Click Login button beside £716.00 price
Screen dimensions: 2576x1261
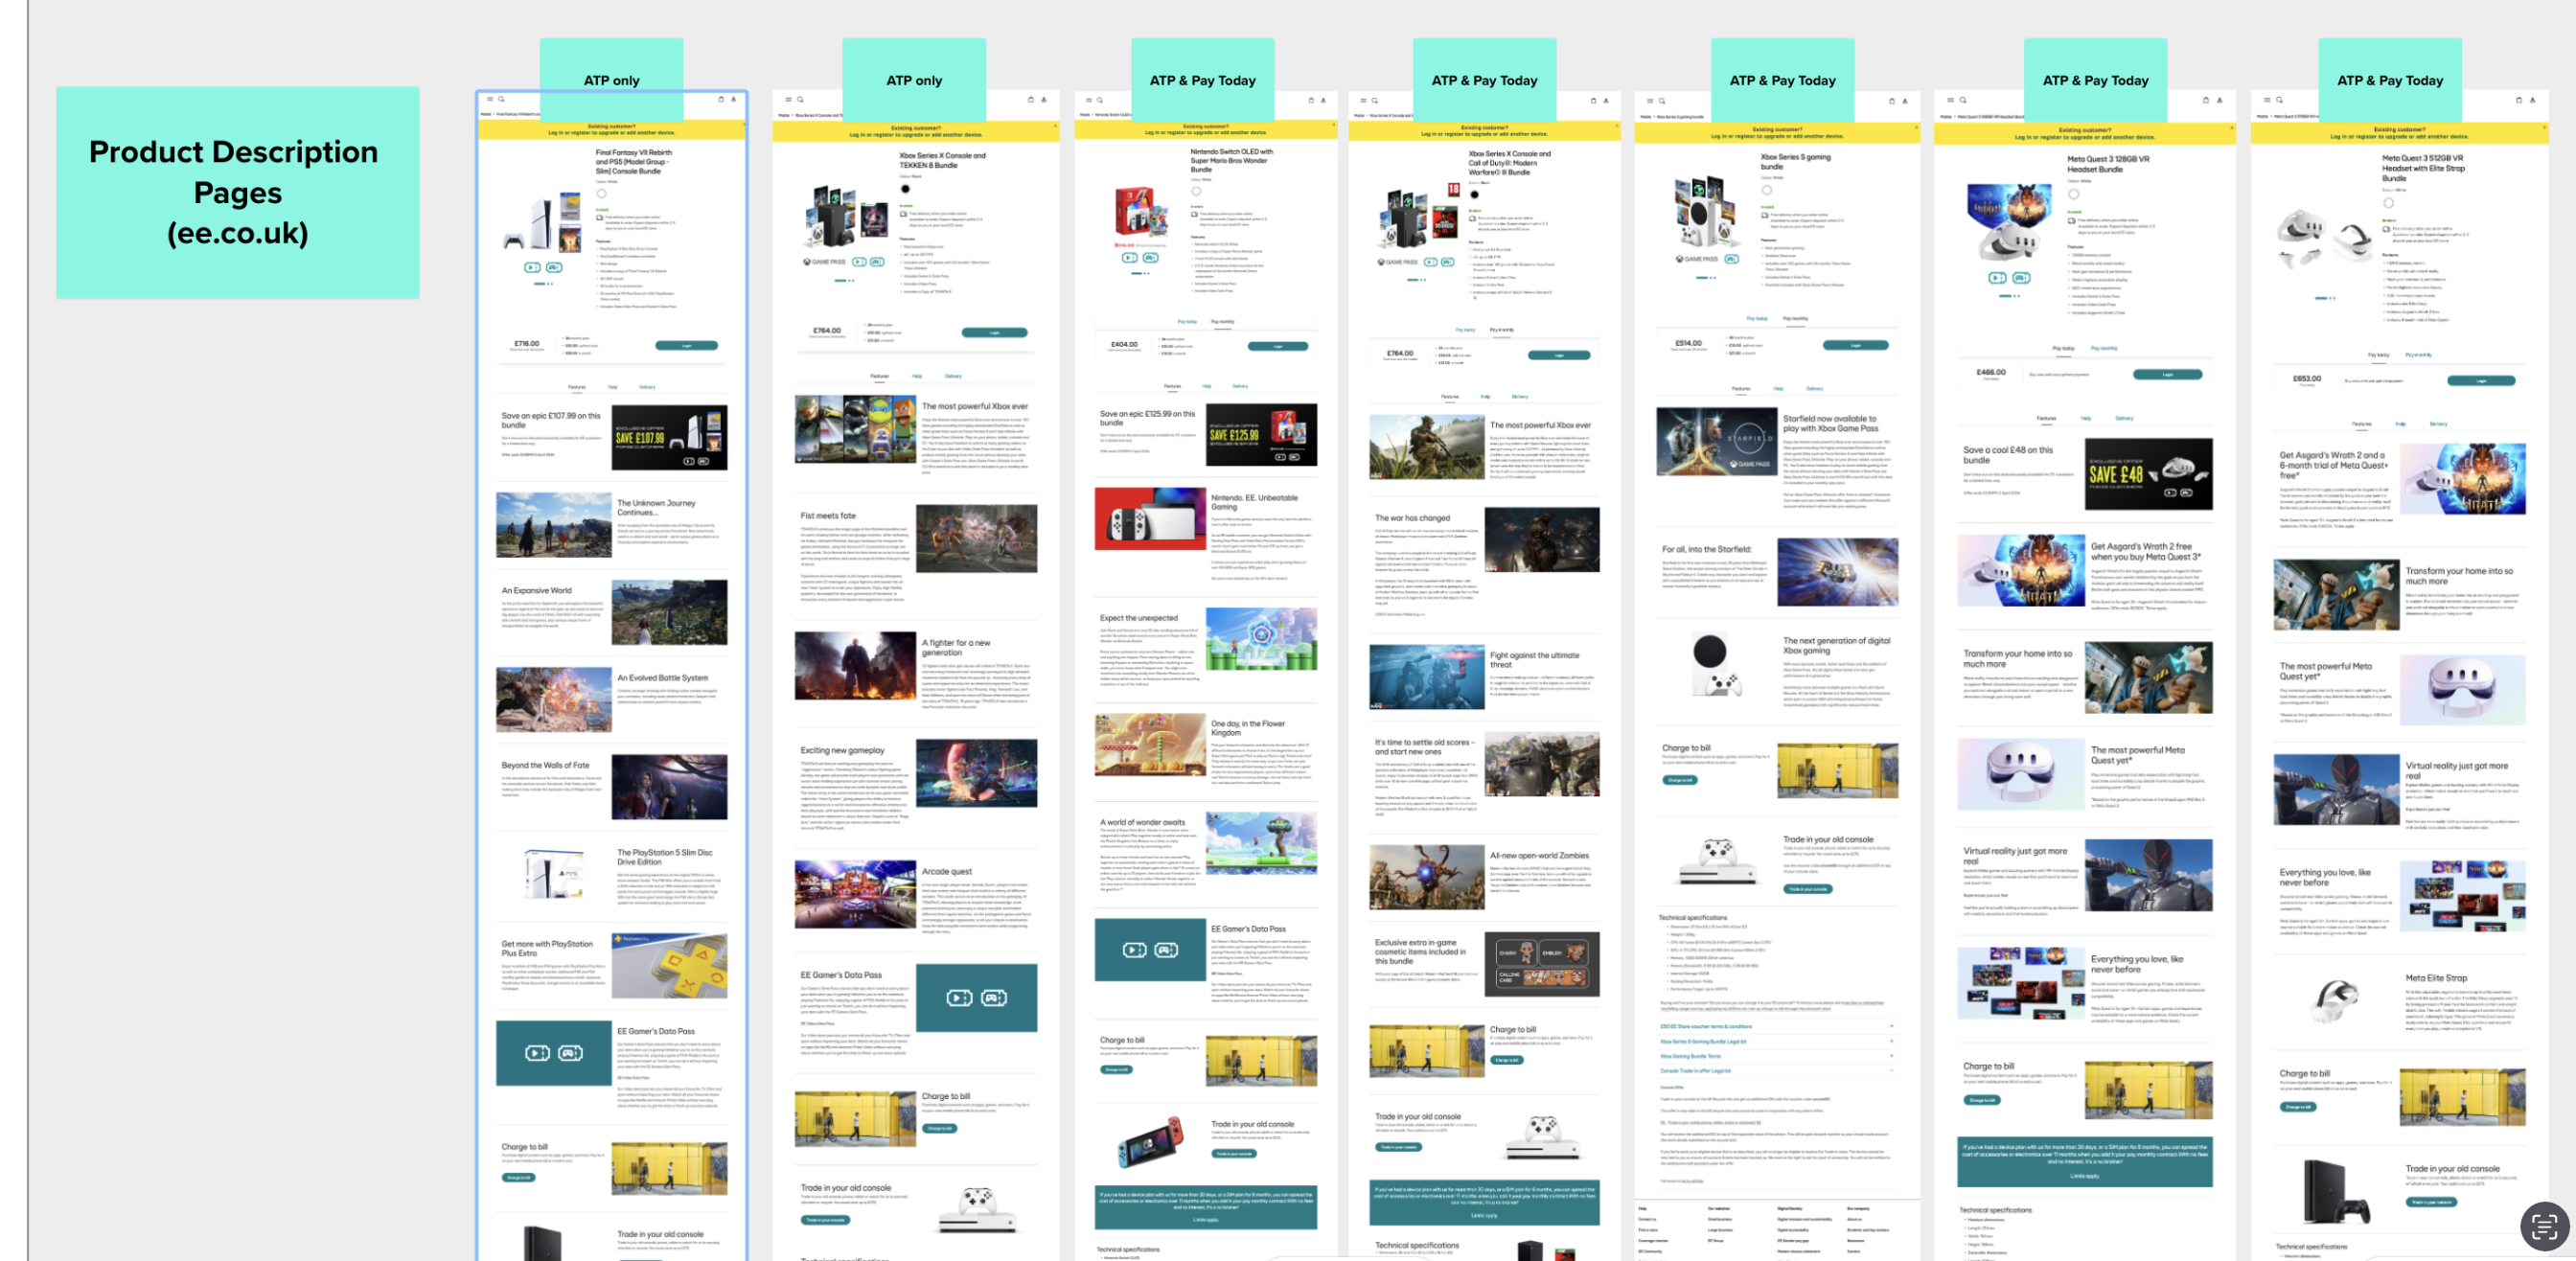pos(686,345)
